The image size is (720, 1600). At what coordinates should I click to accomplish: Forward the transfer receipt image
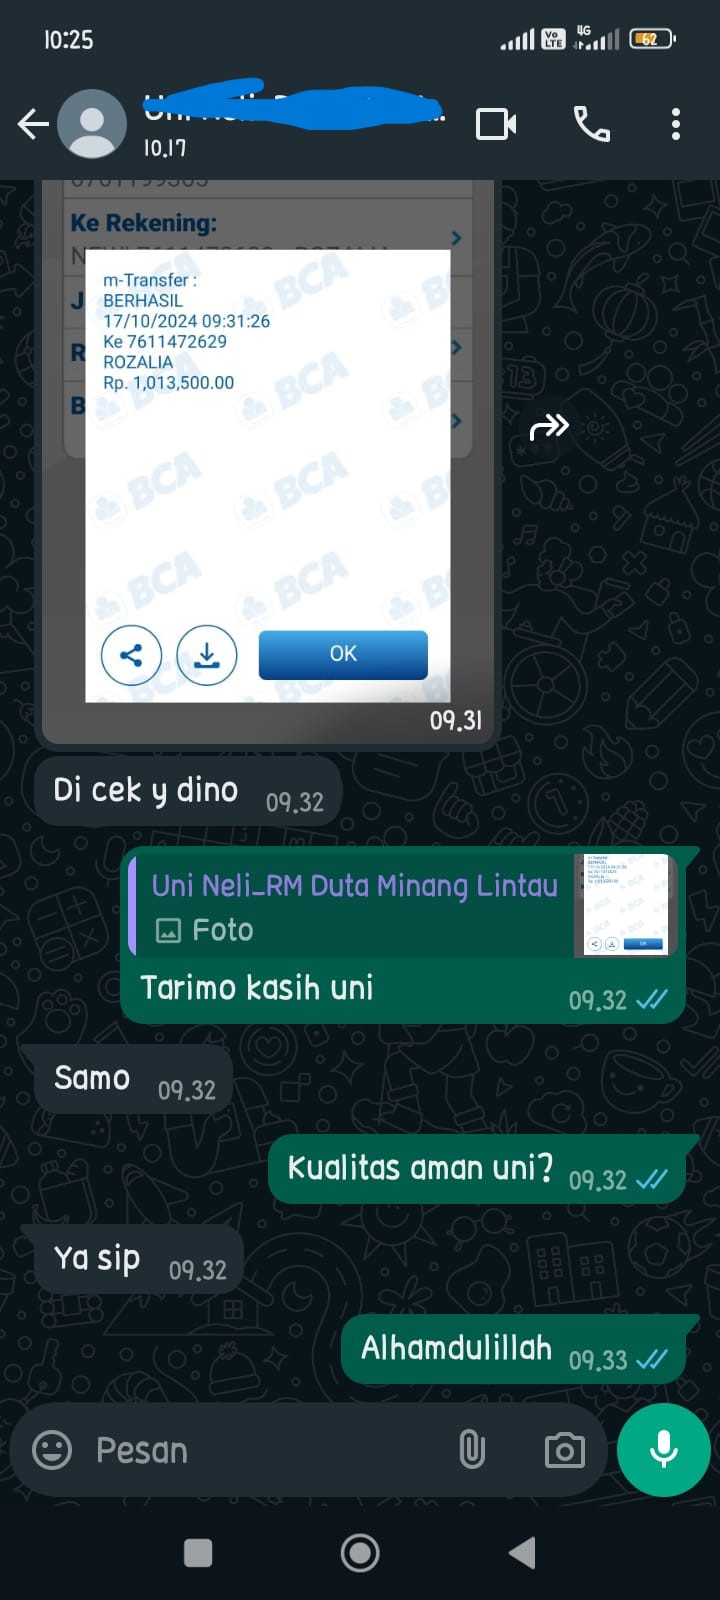tap(548, 428)
